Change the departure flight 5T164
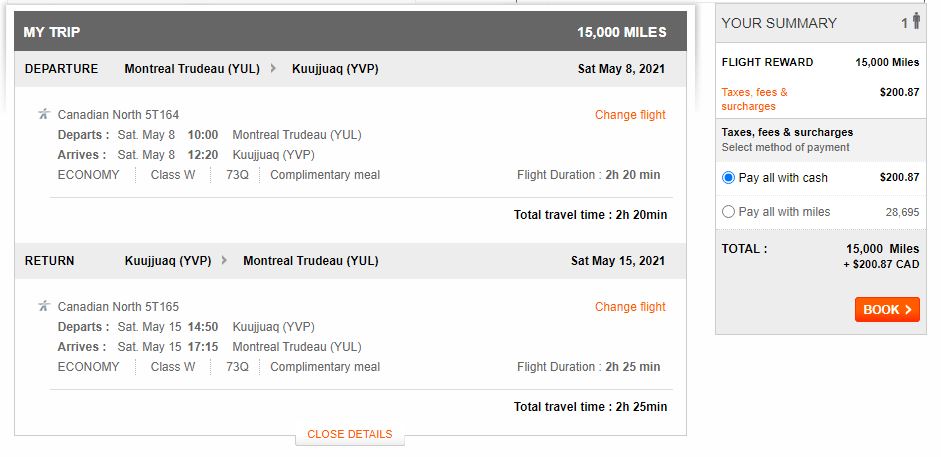 (x=630, y=115)
